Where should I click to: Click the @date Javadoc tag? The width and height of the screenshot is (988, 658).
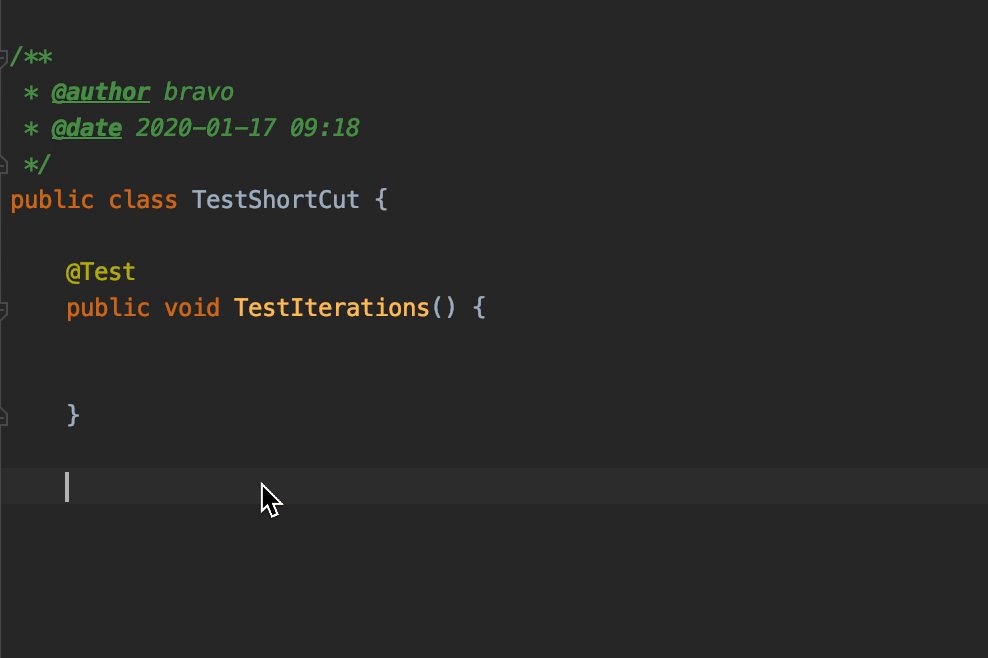click(86, 129)
